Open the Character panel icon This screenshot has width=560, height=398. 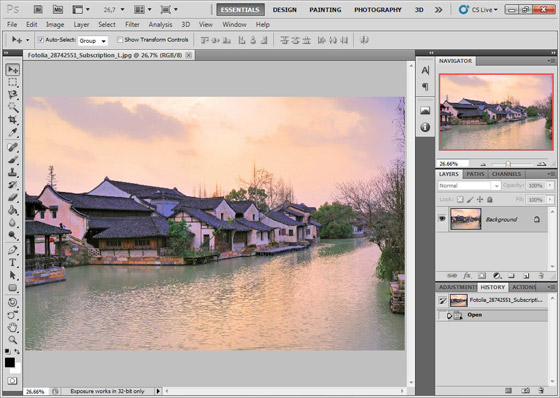coord(425,70)
